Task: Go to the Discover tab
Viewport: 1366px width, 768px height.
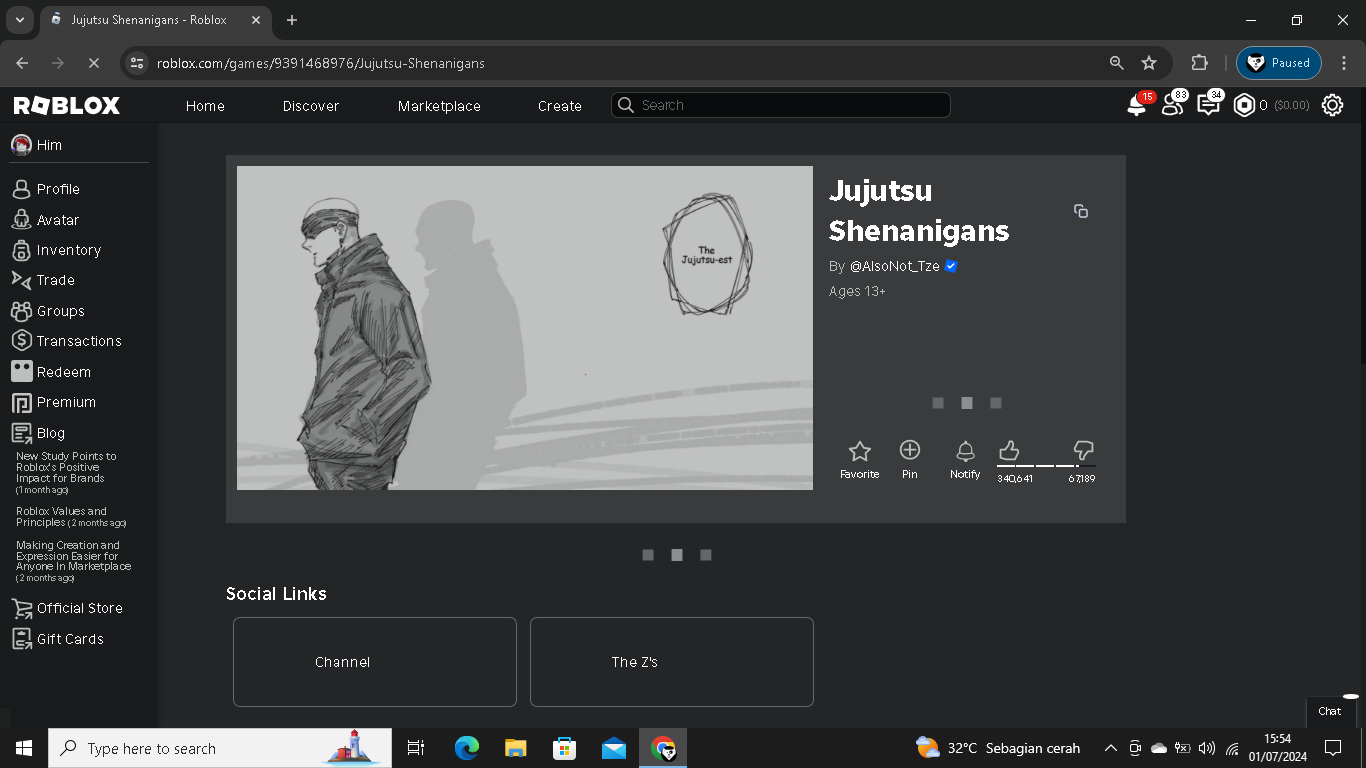Action: tap(311, 106)
